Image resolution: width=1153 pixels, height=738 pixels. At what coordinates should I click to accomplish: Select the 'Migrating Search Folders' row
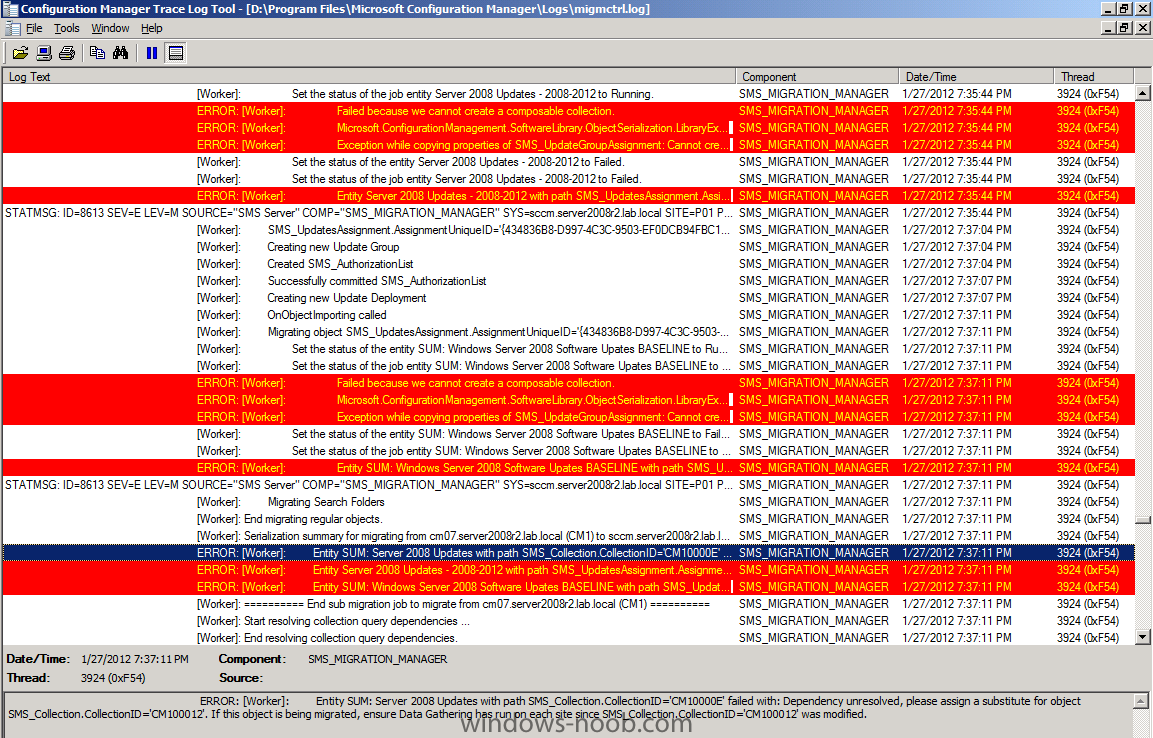568,502
